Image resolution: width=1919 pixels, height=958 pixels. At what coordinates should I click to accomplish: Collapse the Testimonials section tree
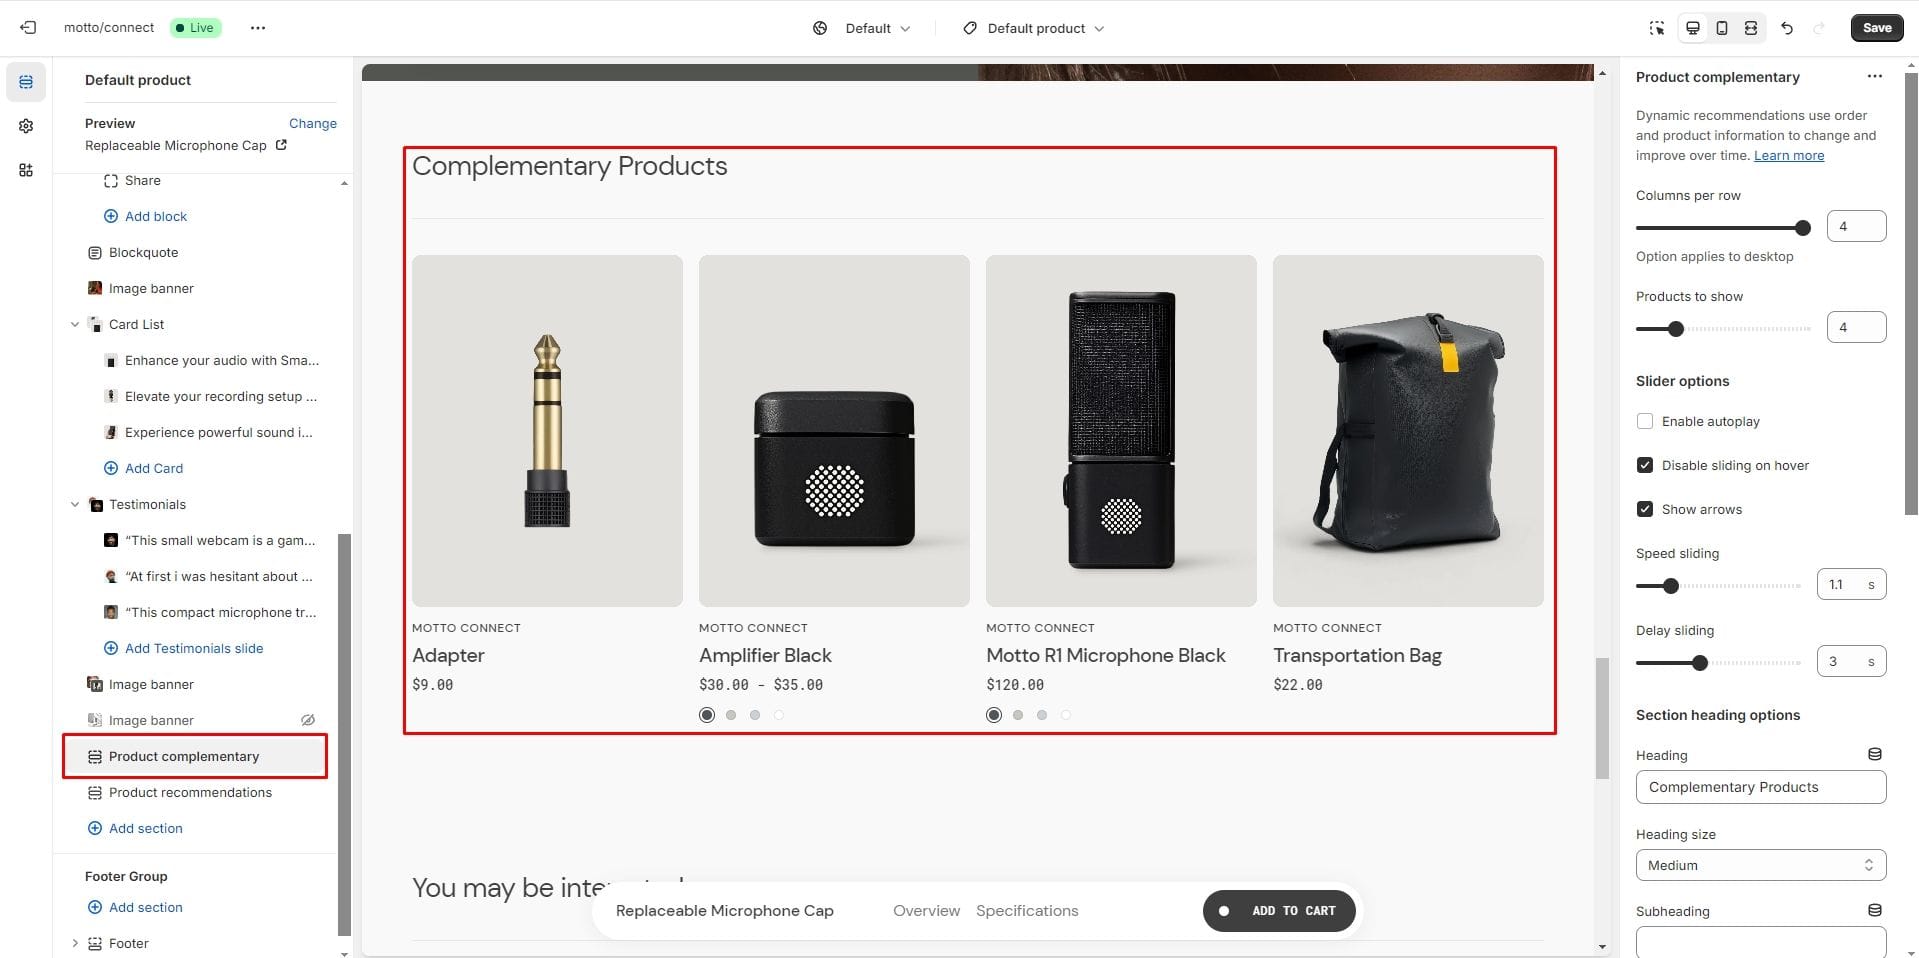pos(75,504)
